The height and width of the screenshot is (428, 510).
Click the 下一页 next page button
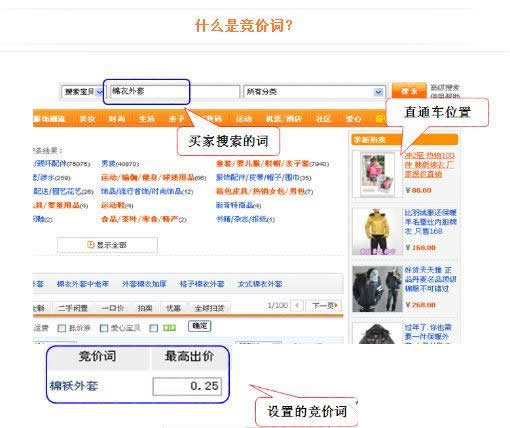pos(325,305)
